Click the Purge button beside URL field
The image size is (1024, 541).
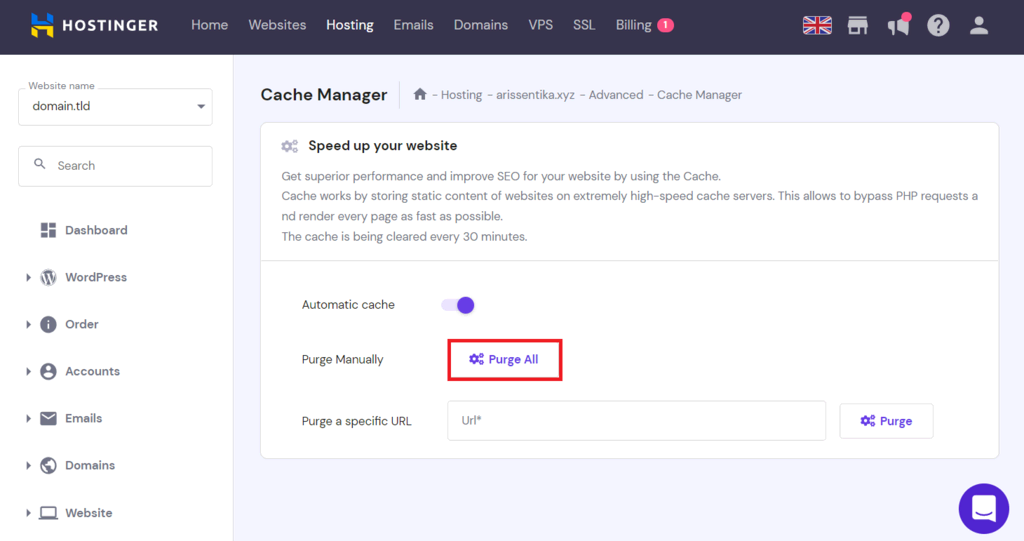(x=886, y=421)
